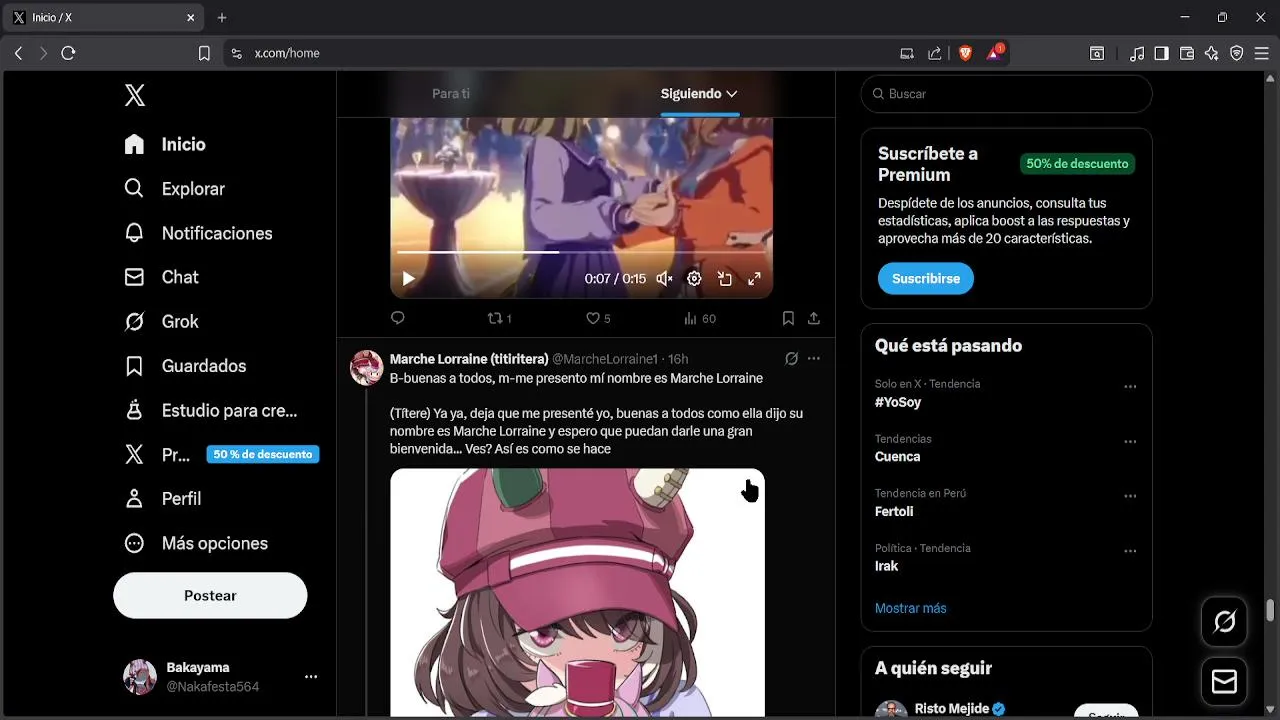Share the video post
The width and height of the screenshot is (1280, 720).
[x=814, y=318]
